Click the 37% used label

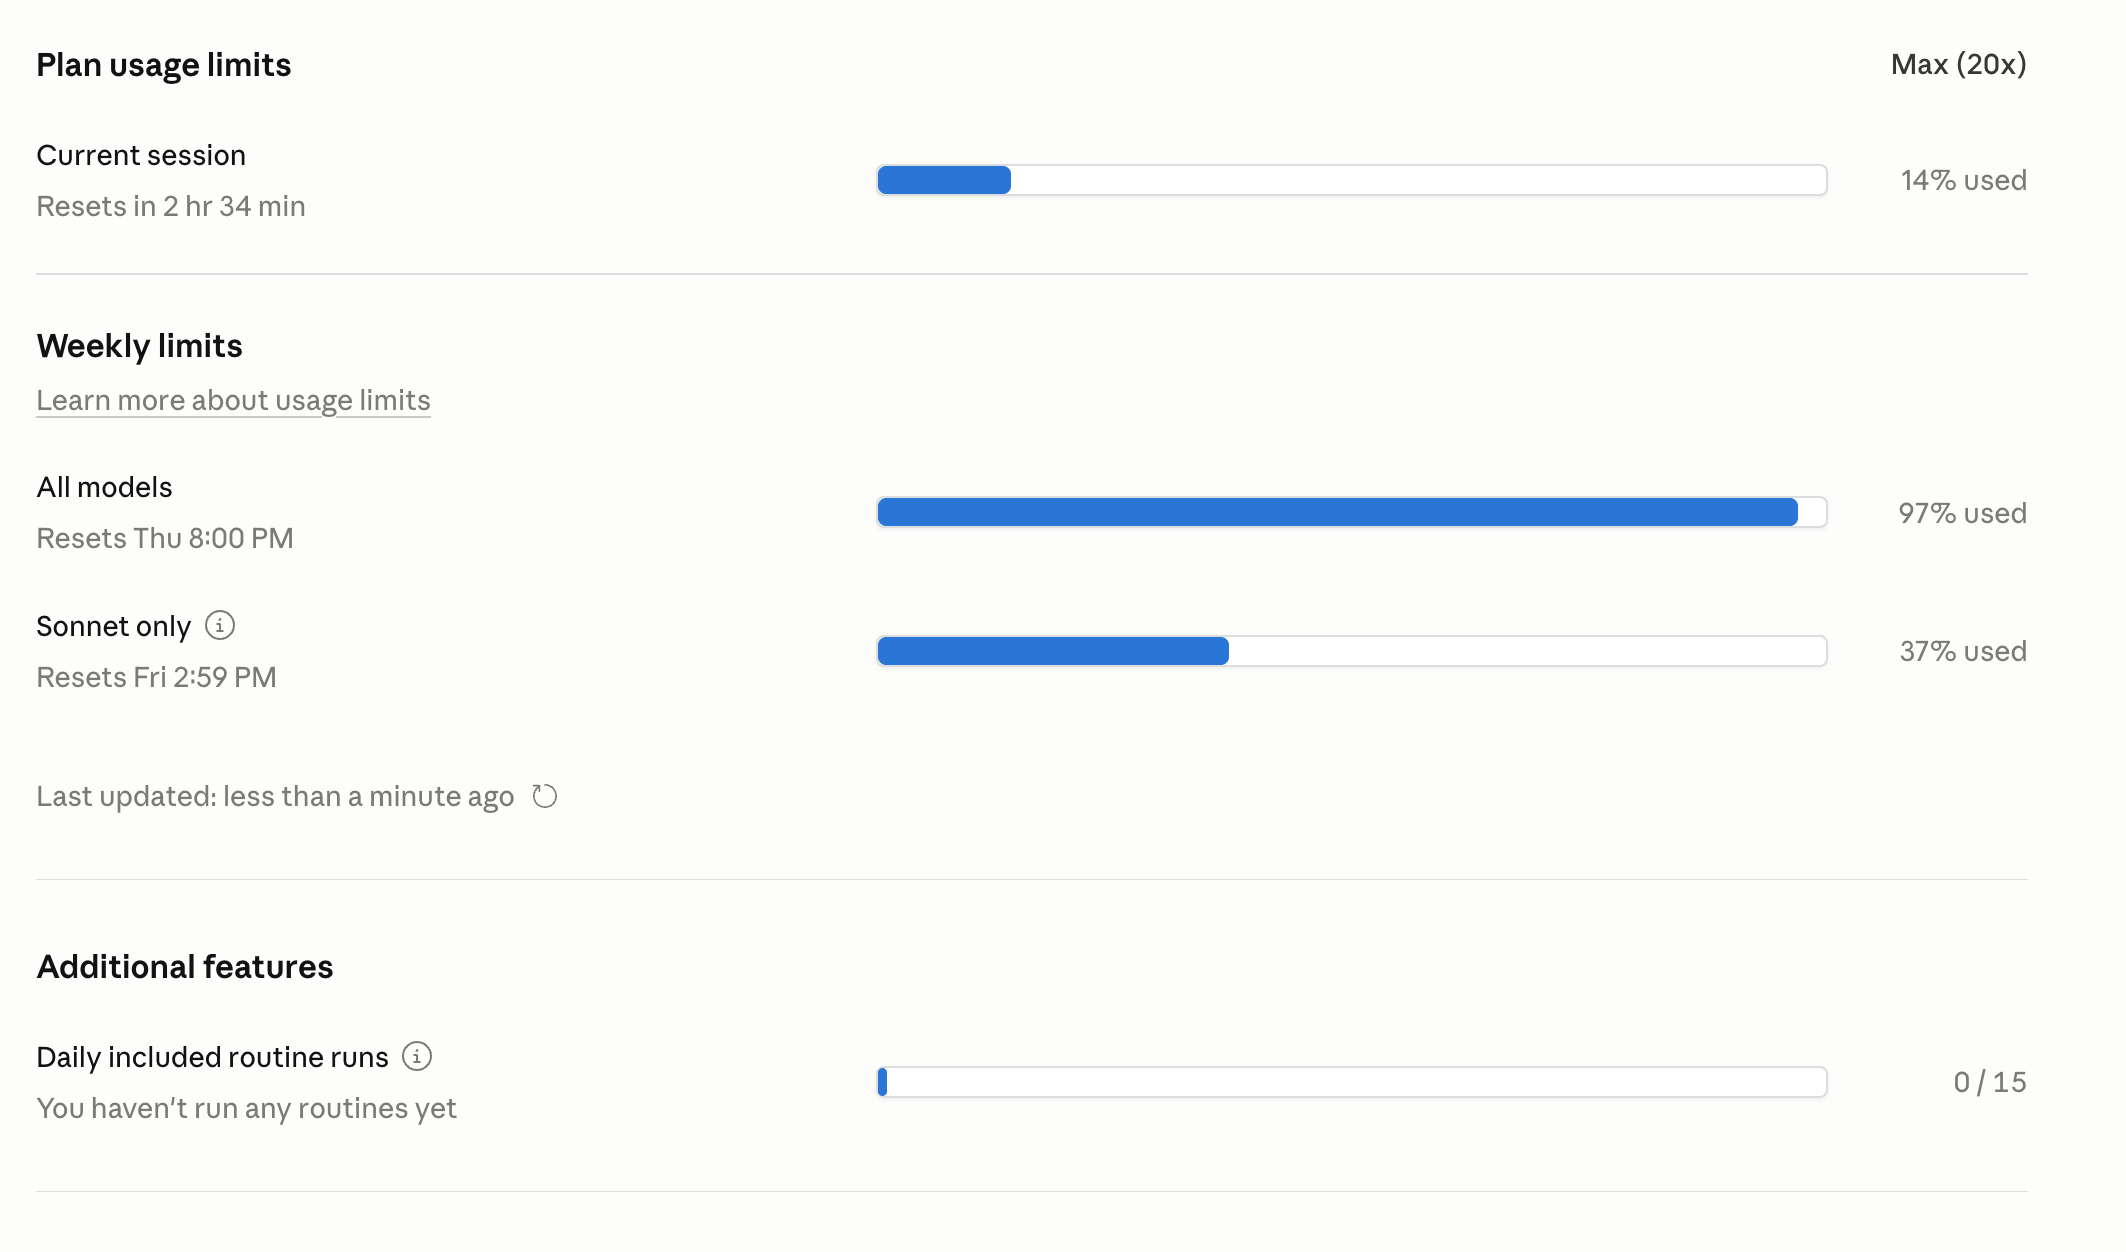tap(1963, 651)
